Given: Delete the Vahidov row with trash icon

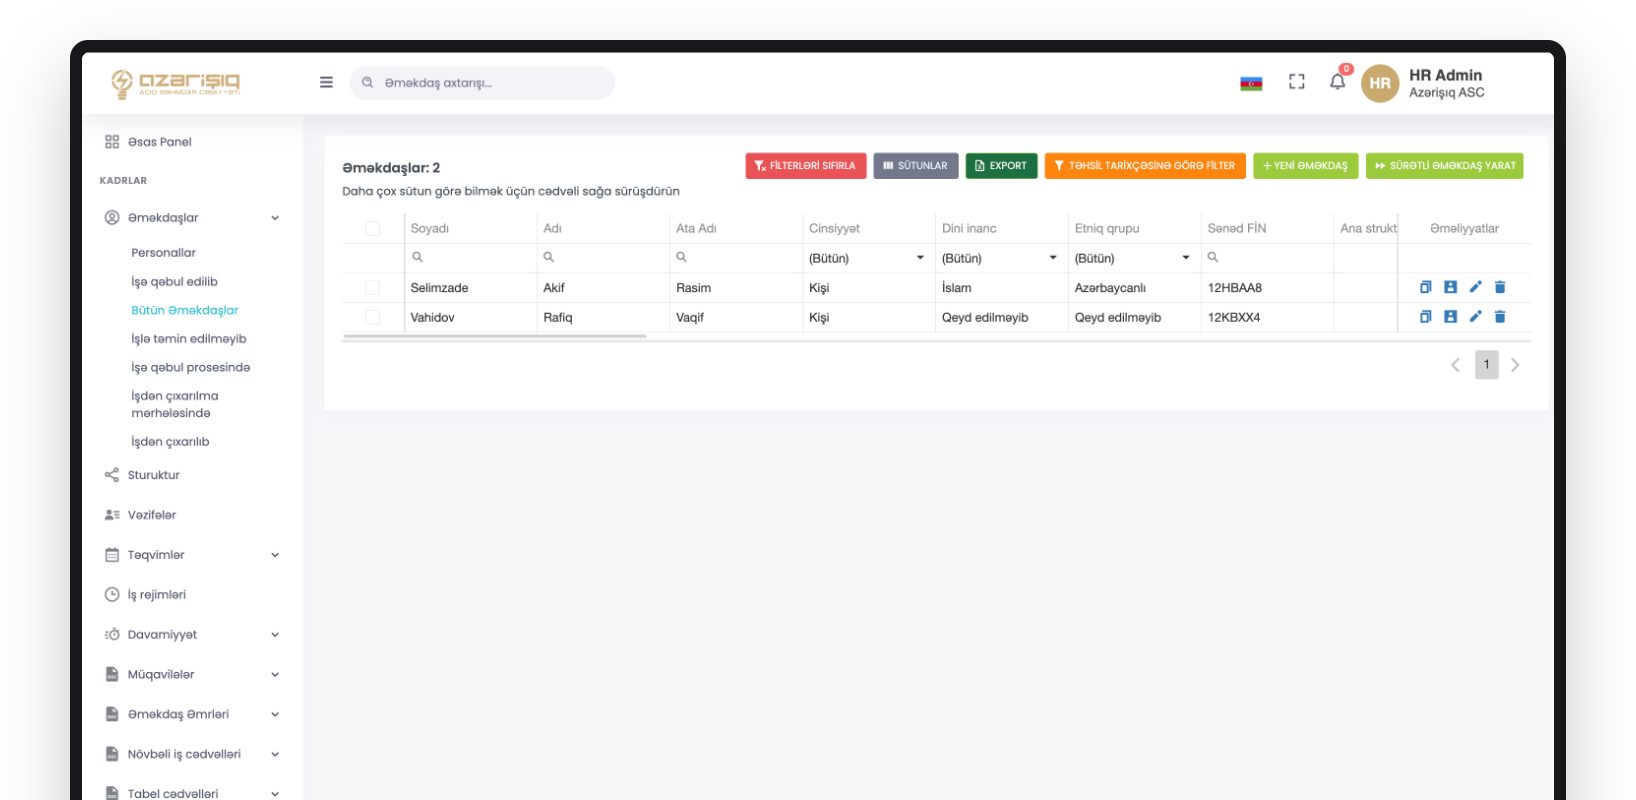Looking at the screenshot, I should click(x=1500, y=317).
